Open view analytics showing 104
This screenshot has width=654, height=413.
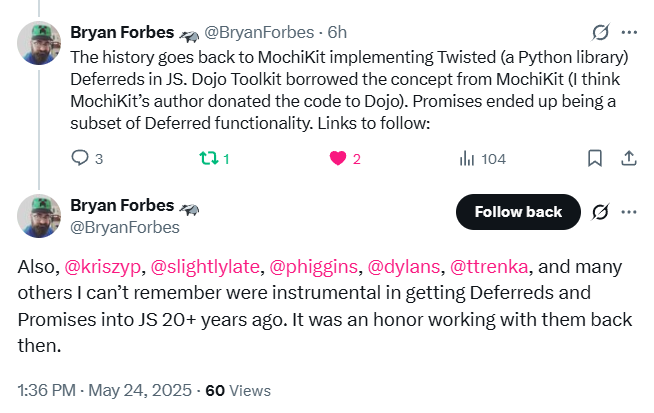coord(482,159)
